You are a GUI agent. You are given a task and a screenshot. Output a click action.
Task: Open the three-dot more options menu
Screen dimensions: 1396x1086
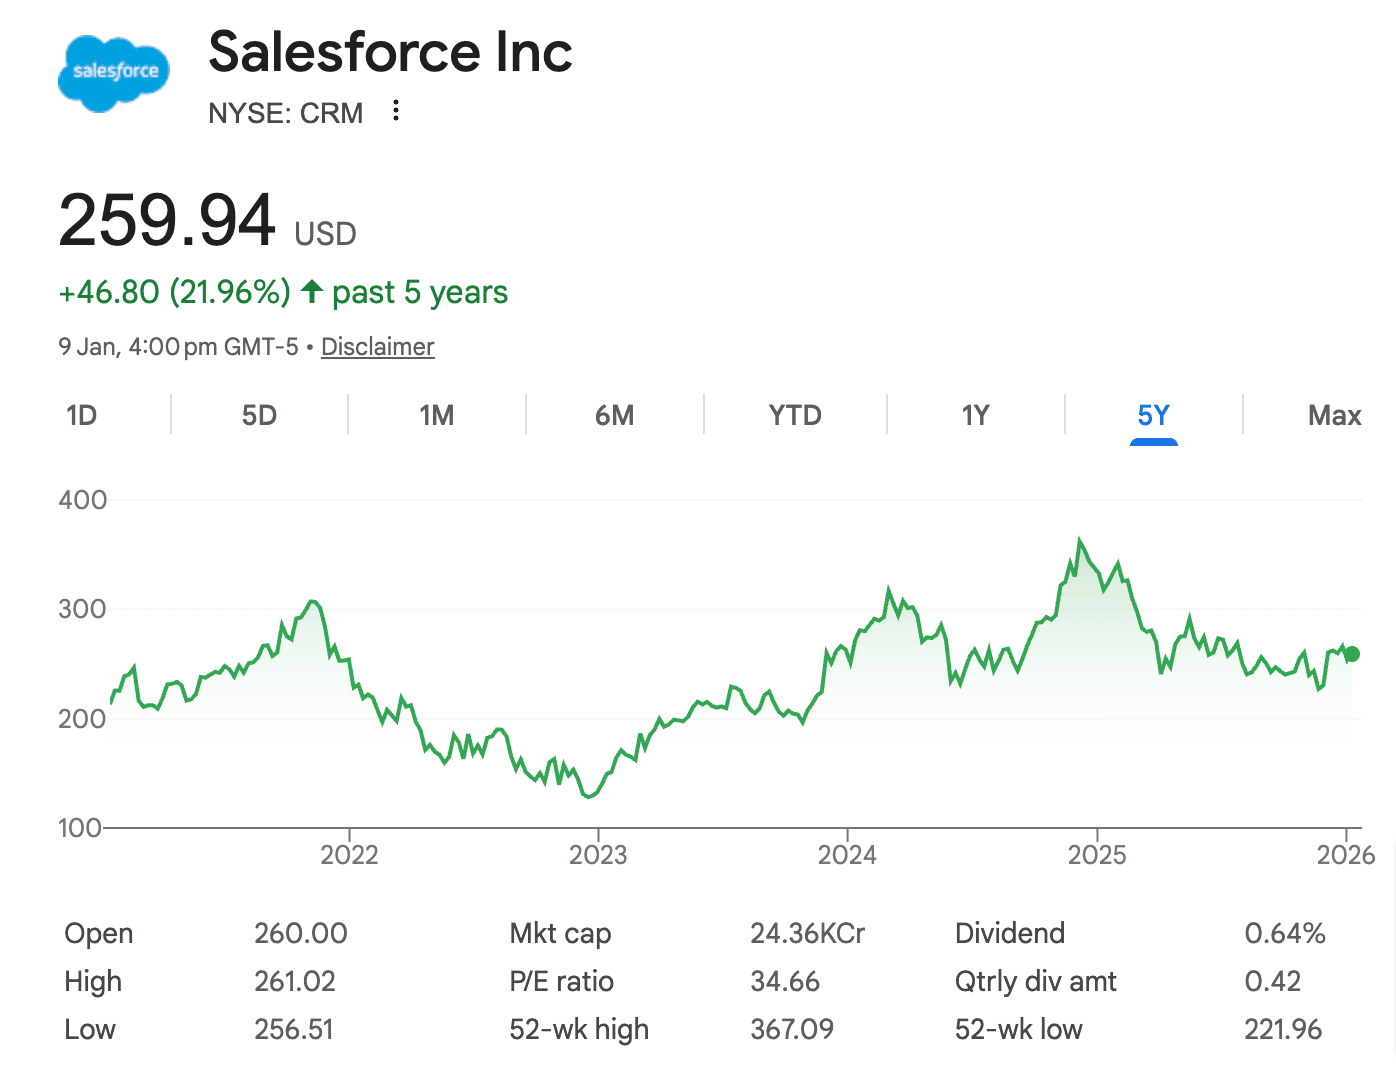click(396, 111)
